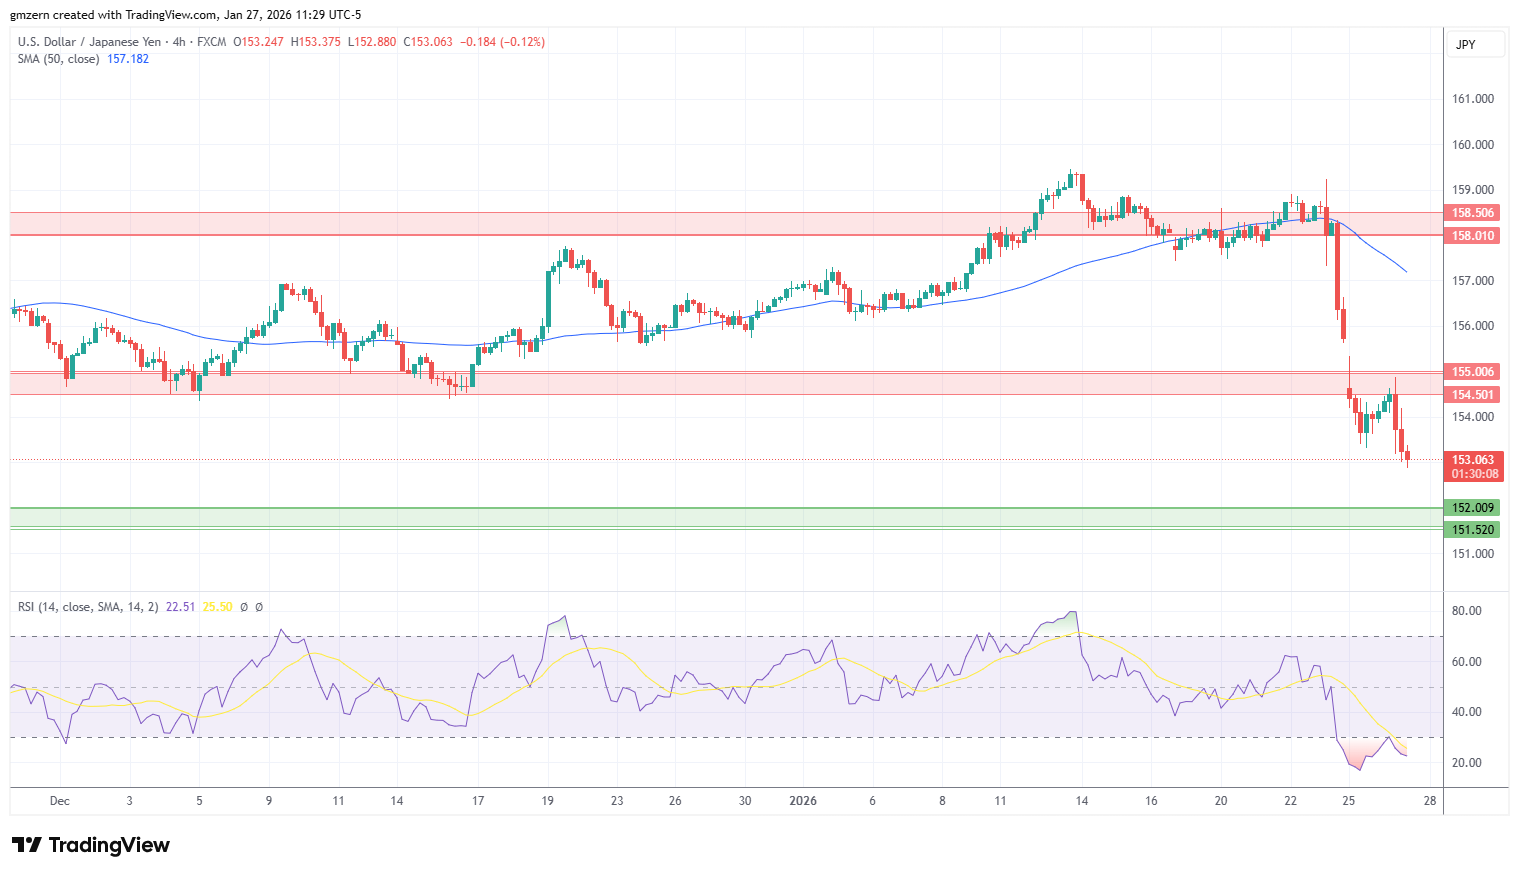Click the RSI value 22.51
This screenshot has width=1519, height=875.
[x=180, y=607]
